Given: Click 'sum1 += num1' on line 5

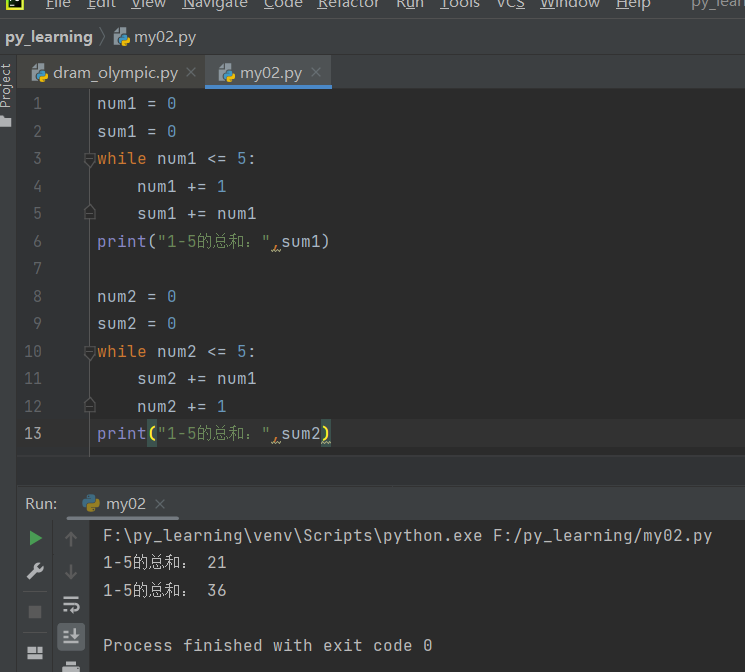Looking at the screenshot, I should (x=197, y=214).
